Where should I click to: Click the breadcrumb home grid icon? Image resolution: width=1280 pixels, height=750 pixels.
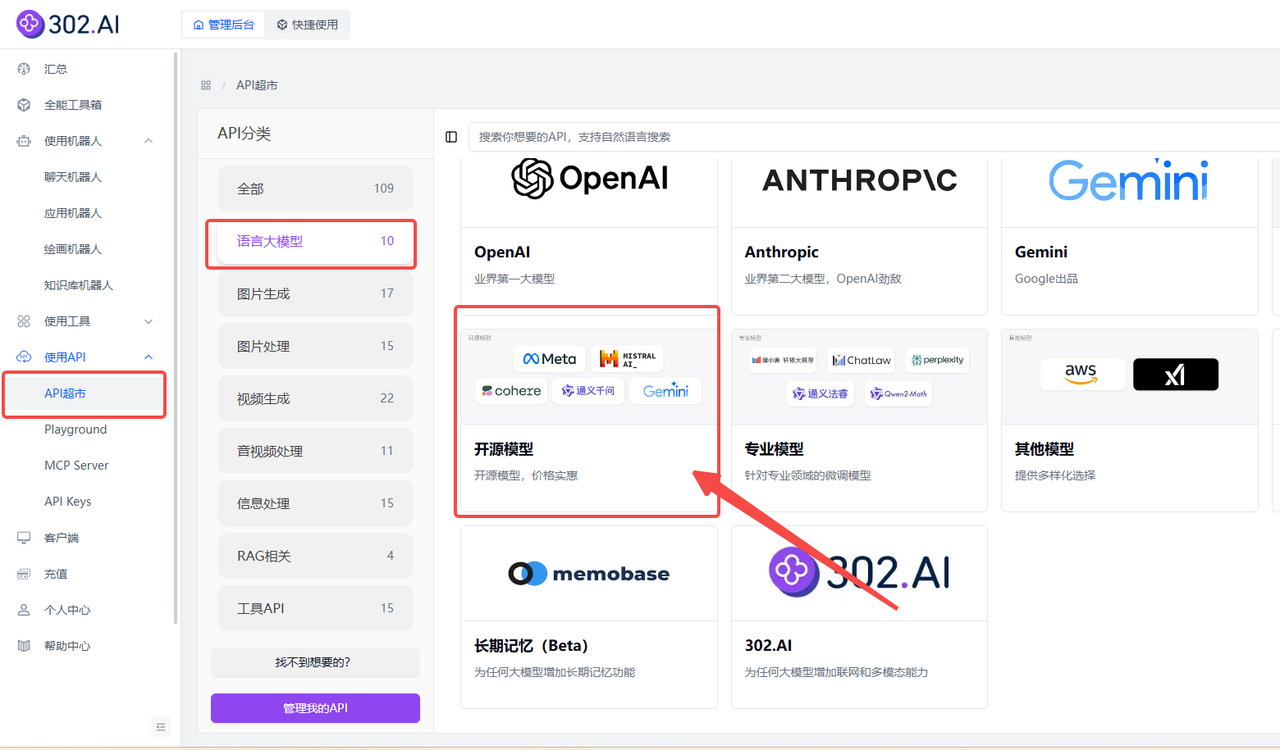[x=206, y=85]
